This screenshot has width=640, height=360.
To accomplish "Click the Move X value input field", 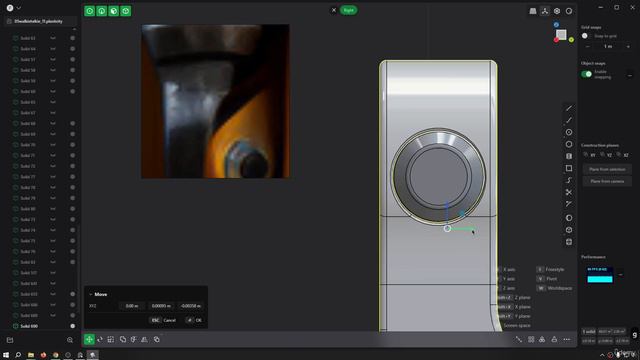I will 131,306.
